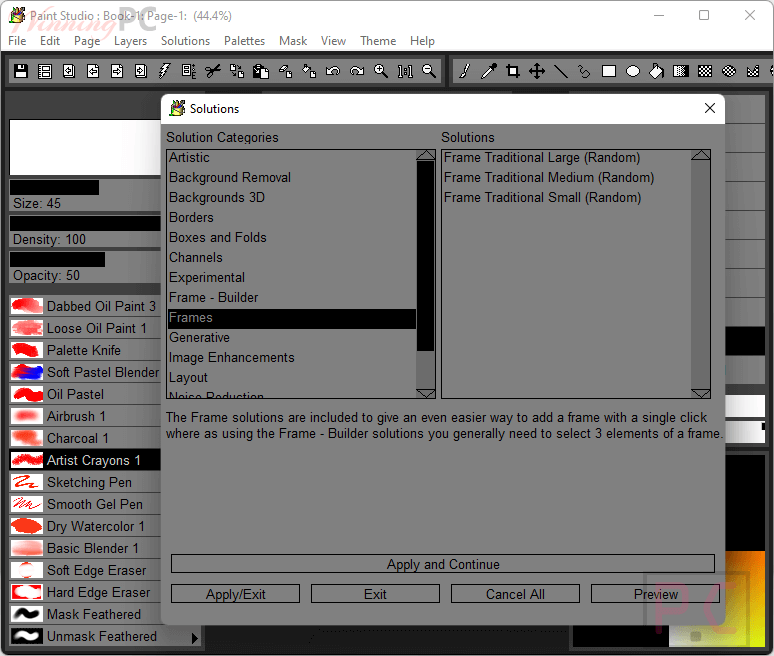774x656 pixels.
Task: Select the Move four-arrow tool
Action: [x=537, y=72]
